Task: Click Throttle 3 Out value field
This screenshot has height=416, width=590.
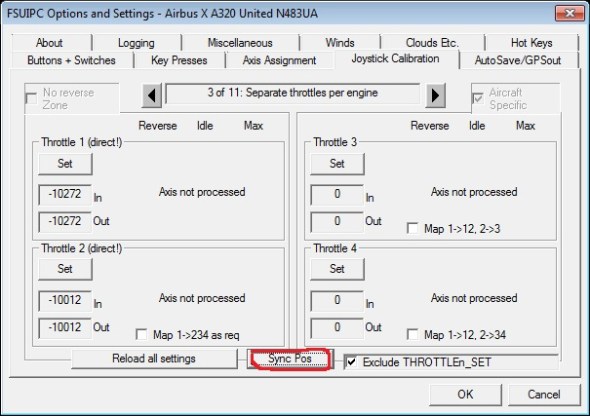Action: click(x=337, y=221)
